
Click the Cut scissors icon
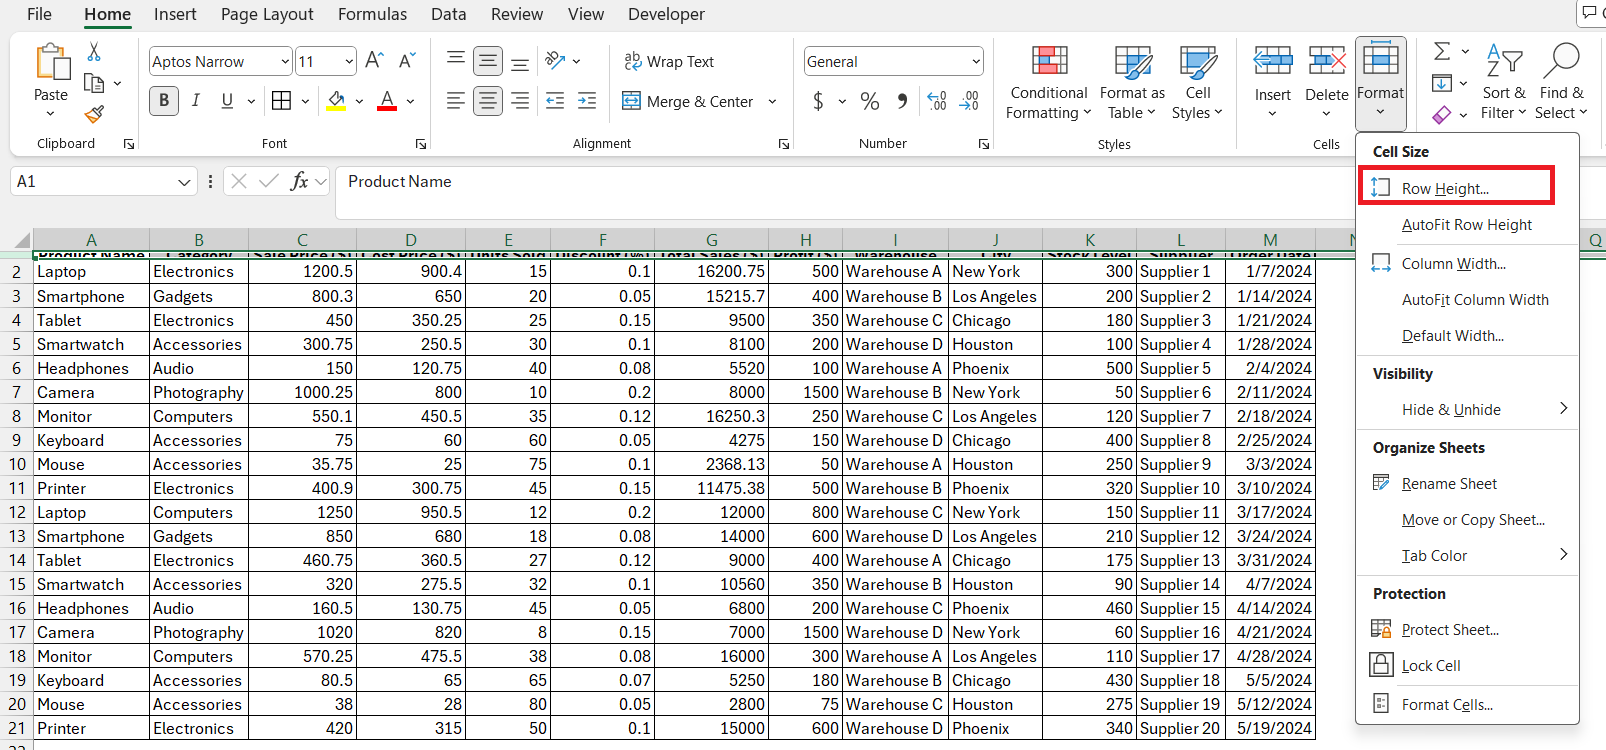(94, 52)
